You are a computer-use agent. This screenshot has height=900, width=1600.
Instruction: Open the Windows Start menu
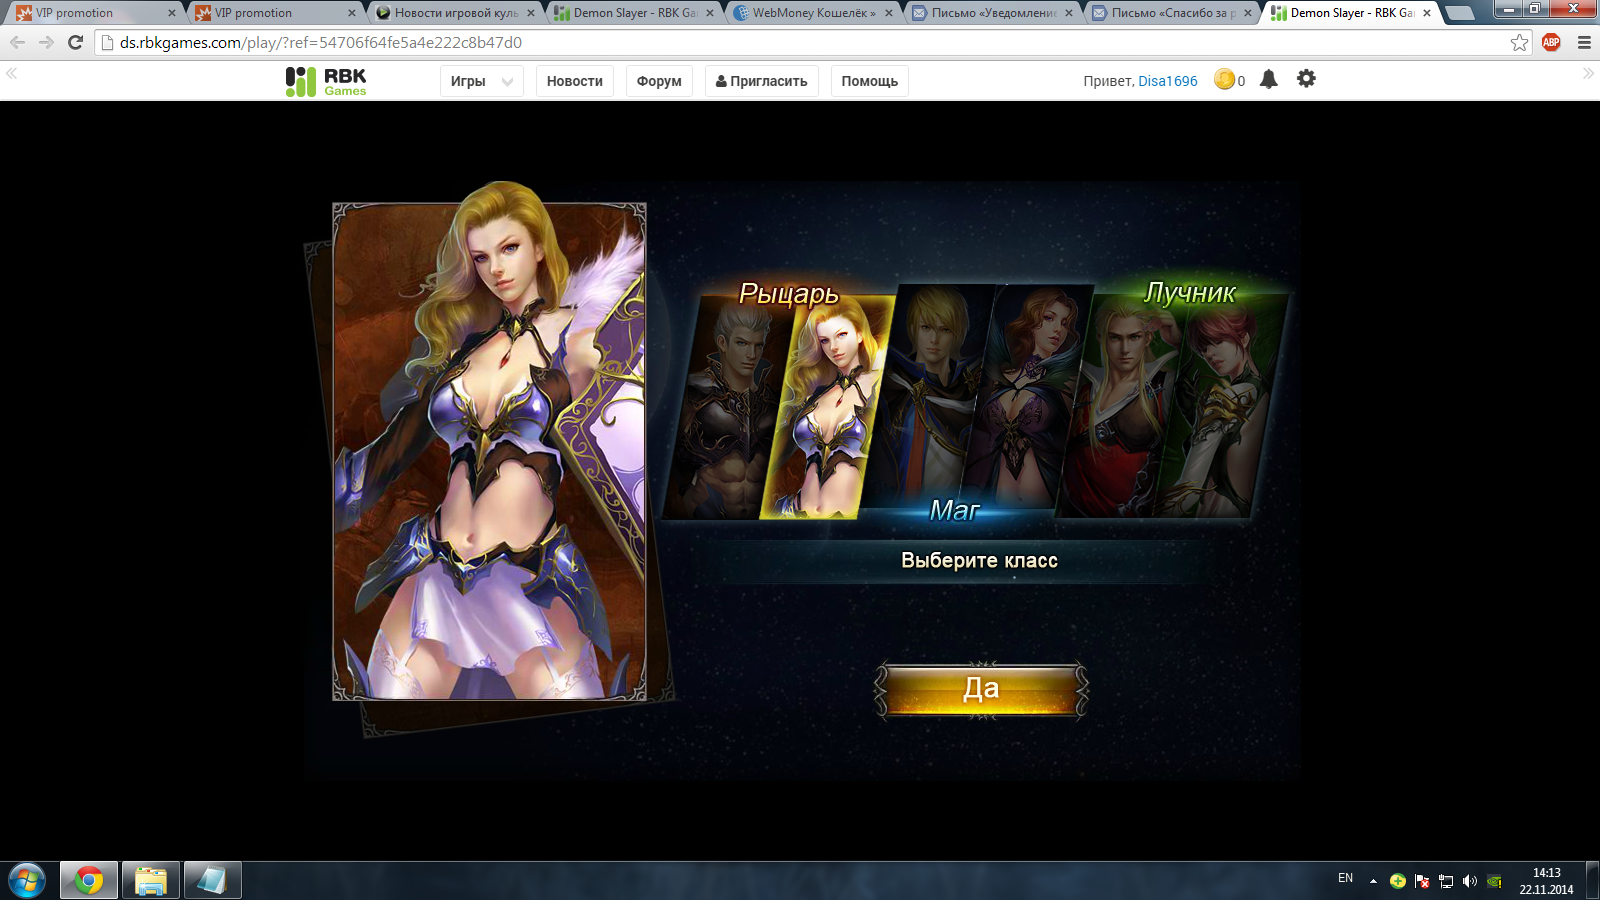(27, 881)
